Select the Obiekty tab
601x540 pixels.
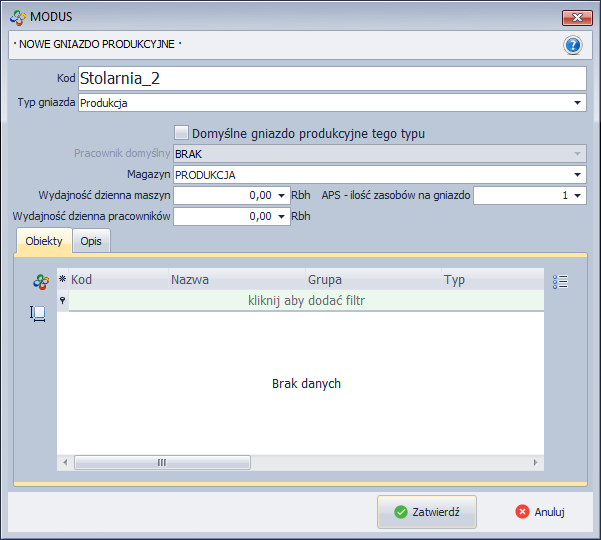click(x=44, y=241)
